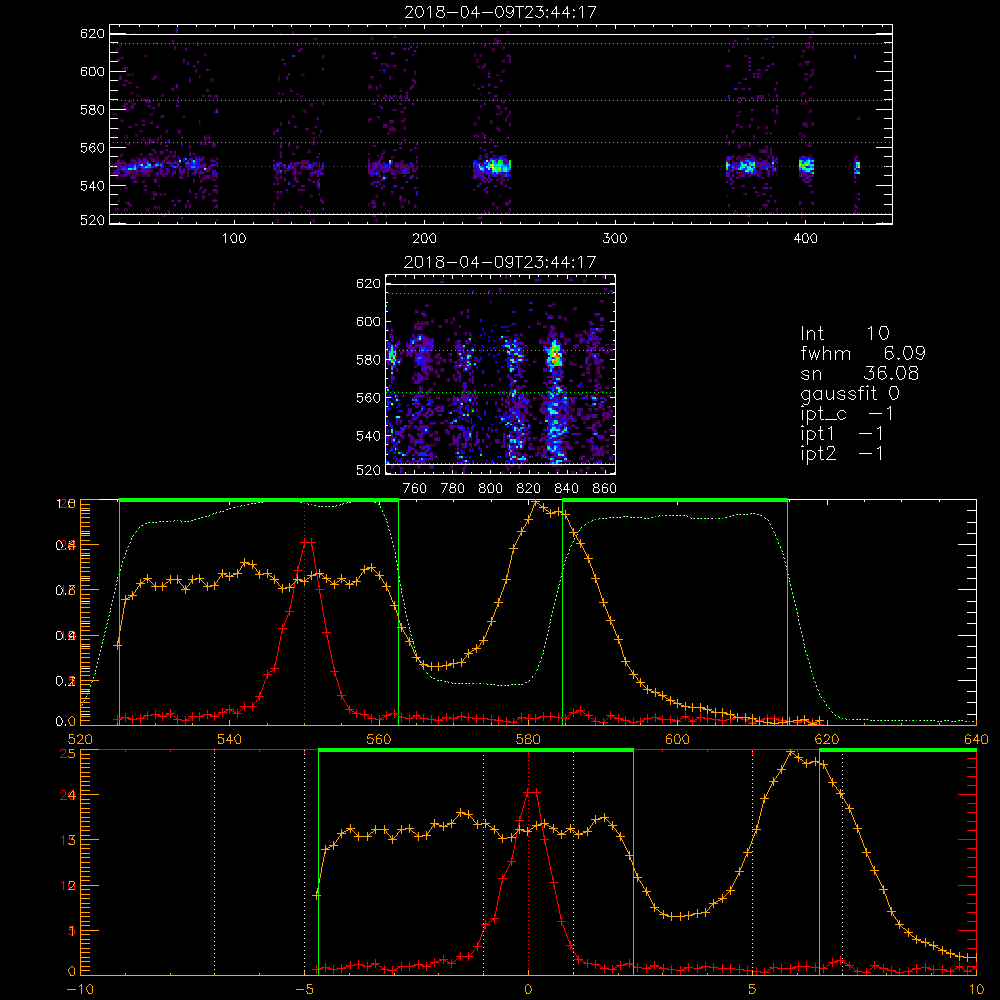Click y-axis label 540 on small spectrogram
The width and height of the screenshot is (1000, 1000).
369,436
